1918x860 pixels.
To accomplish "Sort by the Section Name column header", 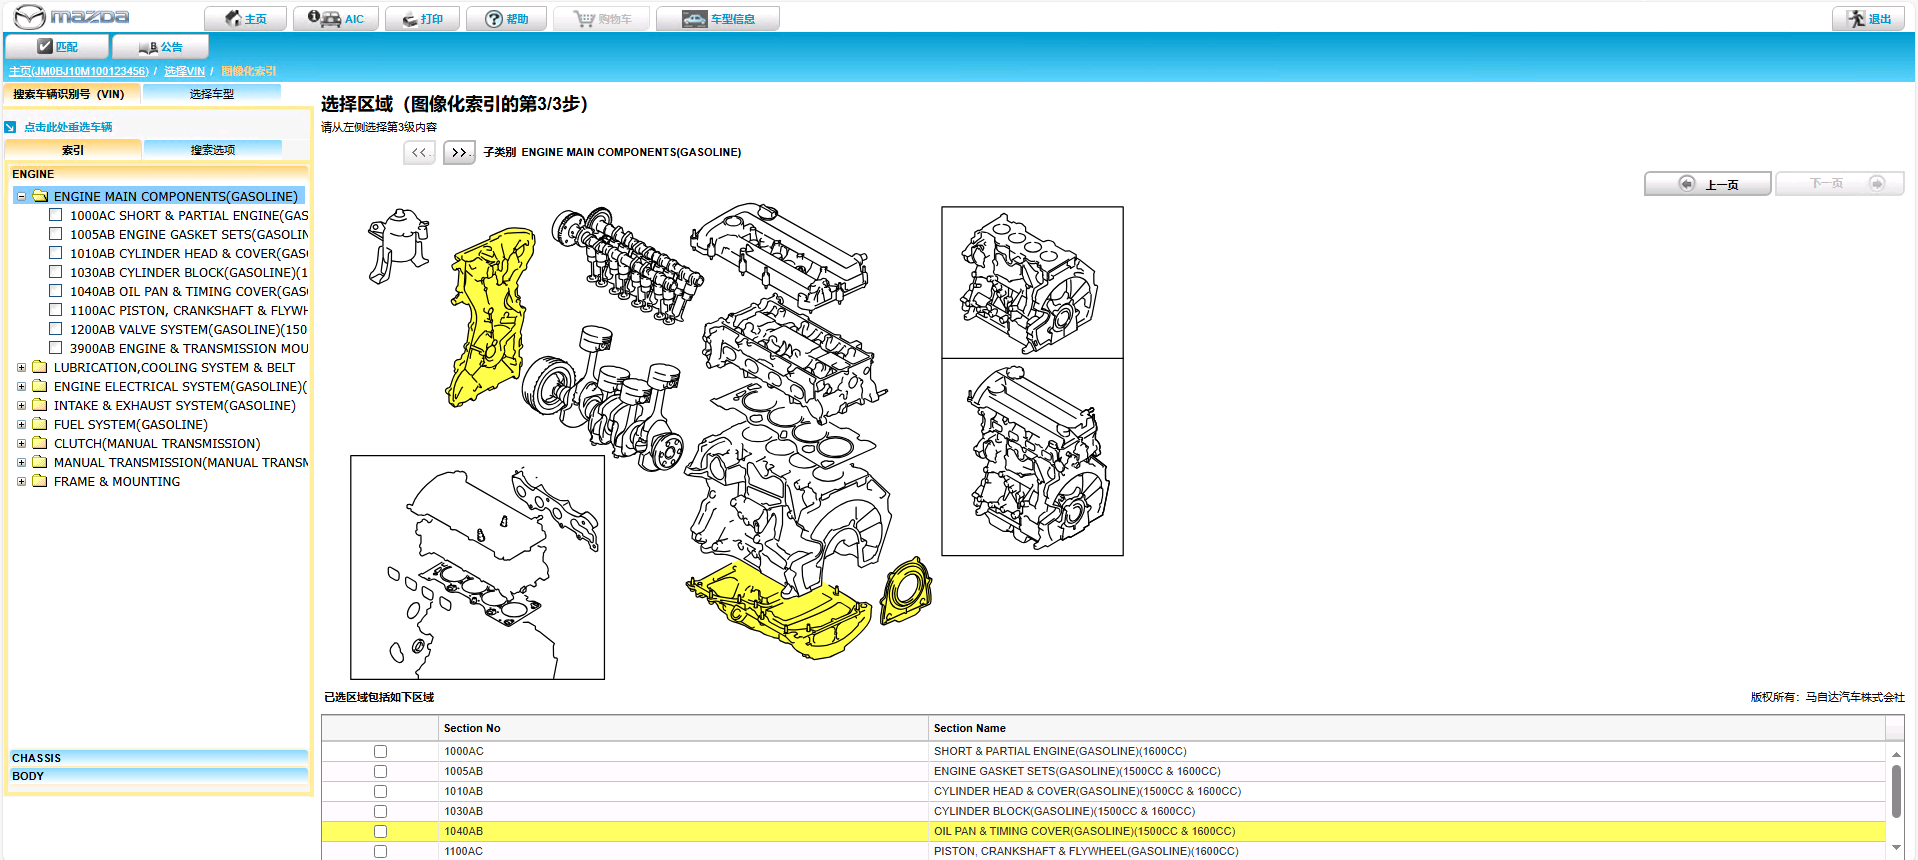I will click(1407, 728).
